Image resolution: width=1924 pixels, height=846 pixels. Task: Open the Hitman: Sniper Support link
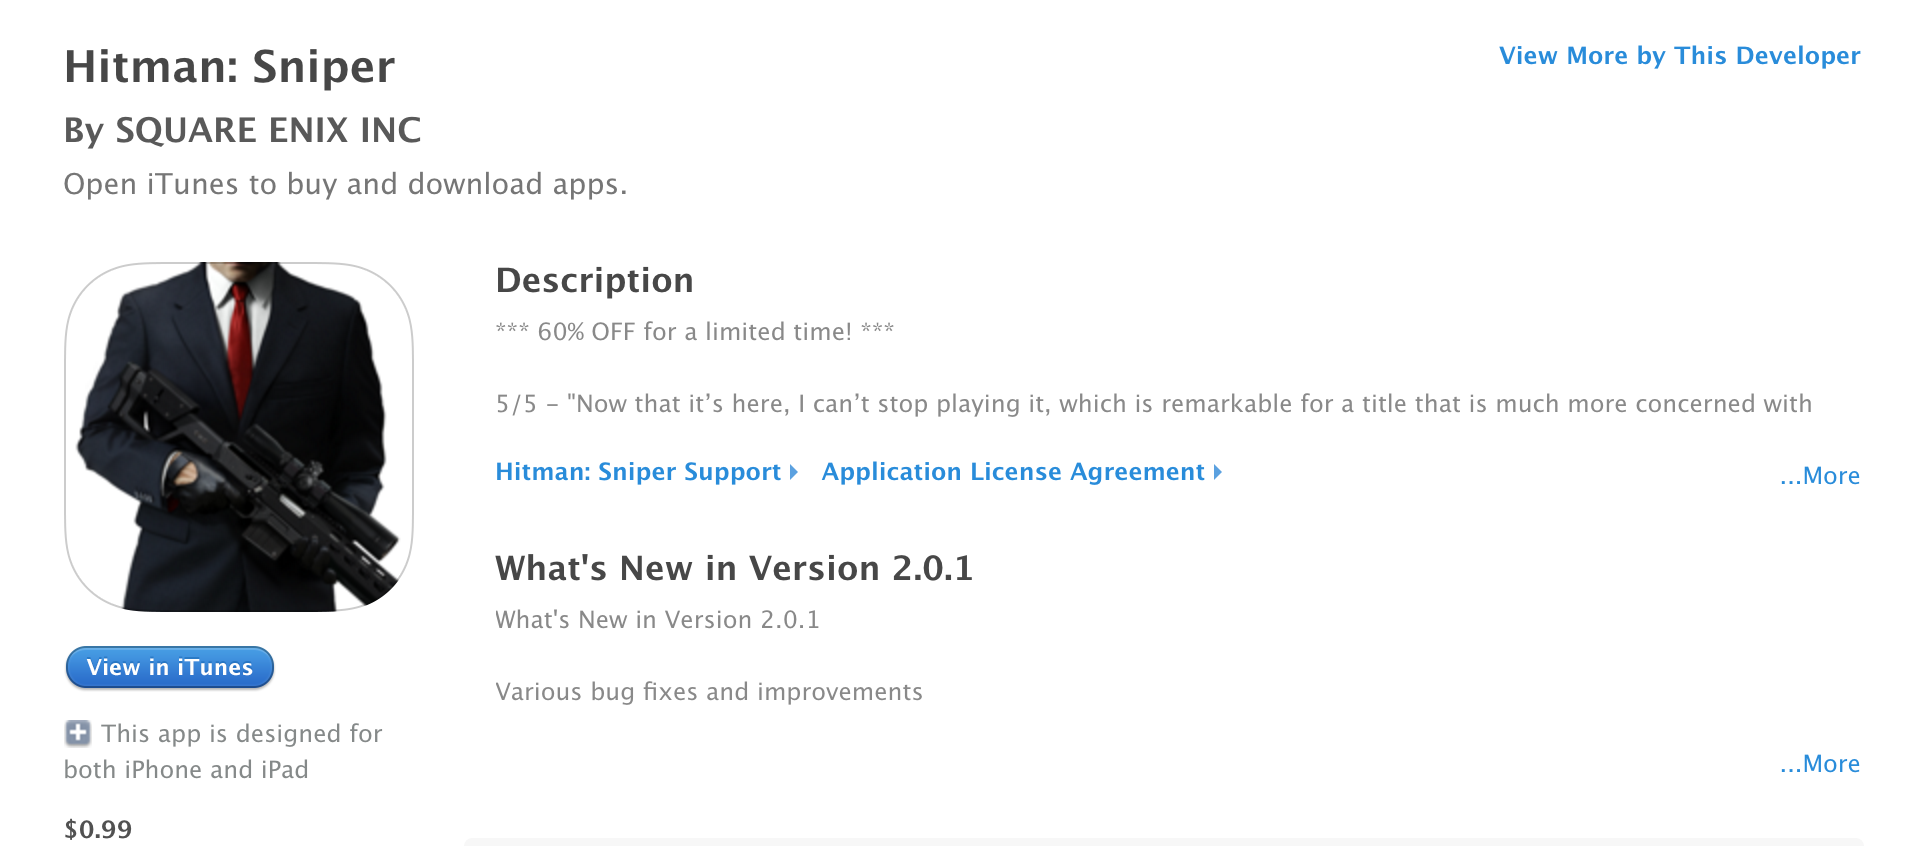638,472
